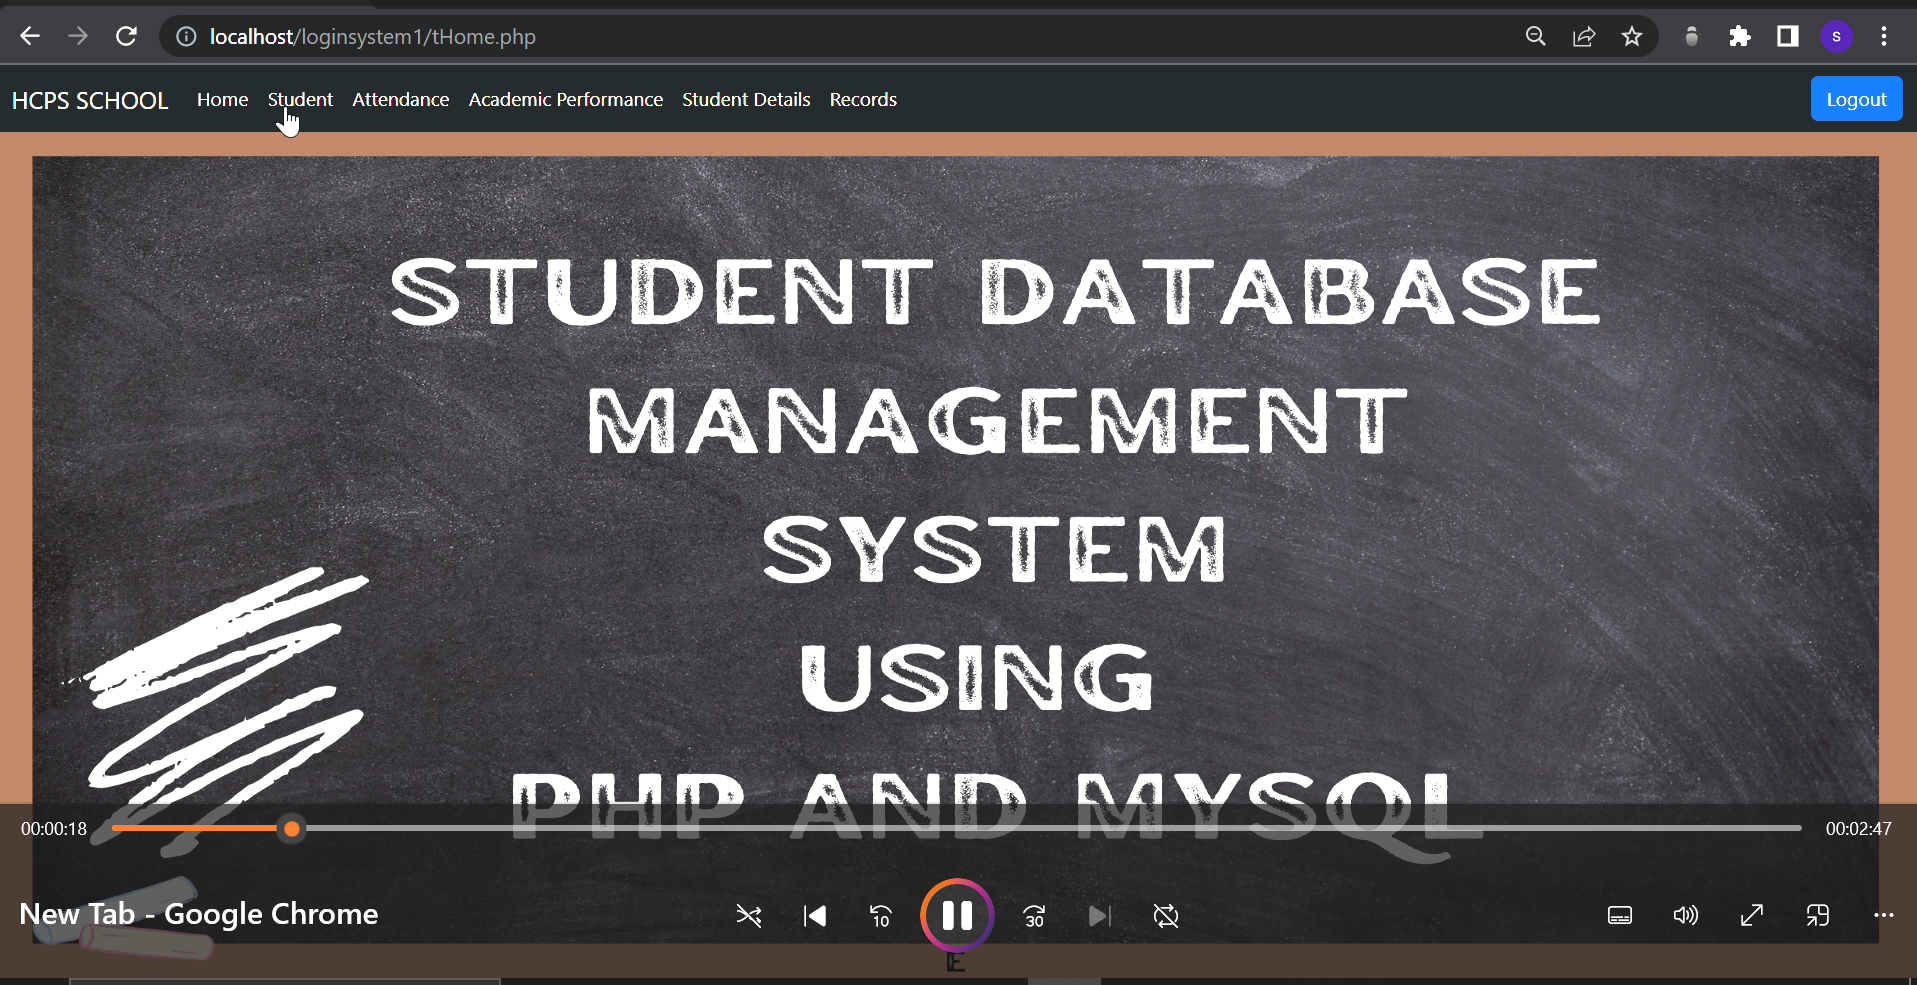This screenshot has width=1917, height=985.
Task: Click the browser address bar
Action: pyautogui.click(x=800, y=37)
